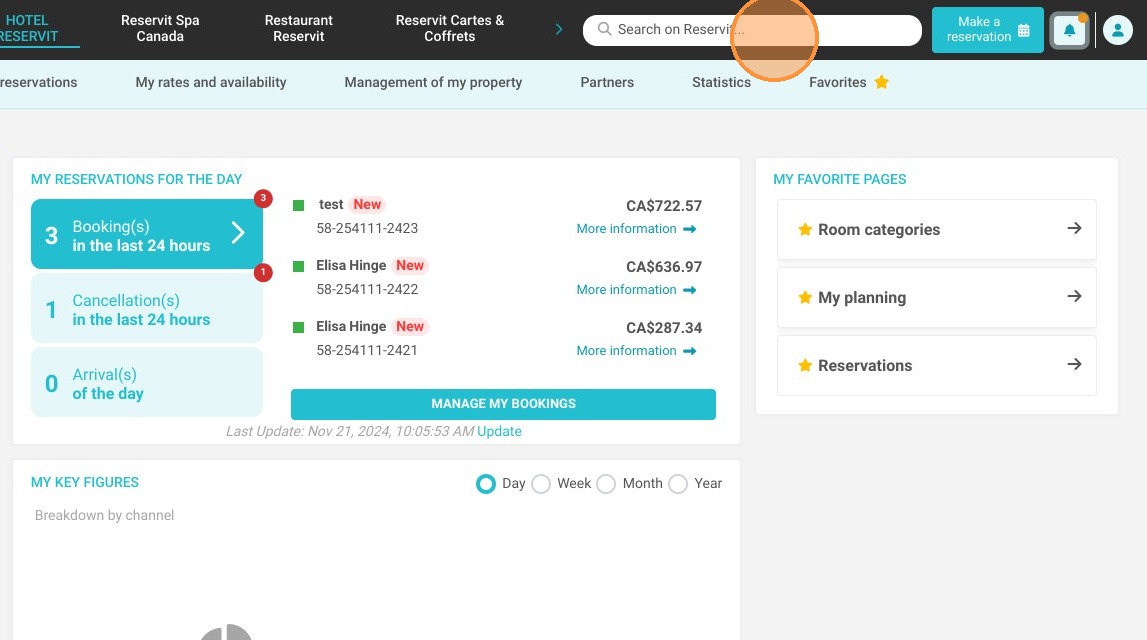Viewport: 1147px width, 640px height.
Task: Open the user profile avatar icon
Action: pos(1118,31)
